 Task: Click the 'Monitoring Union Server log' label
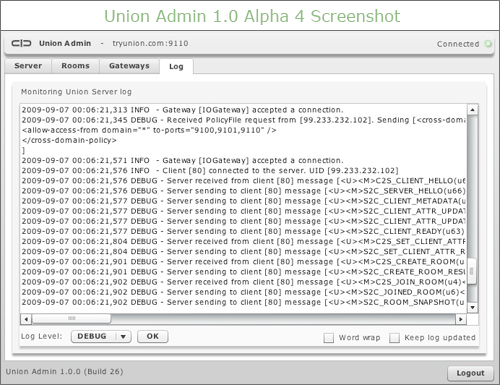76,92
